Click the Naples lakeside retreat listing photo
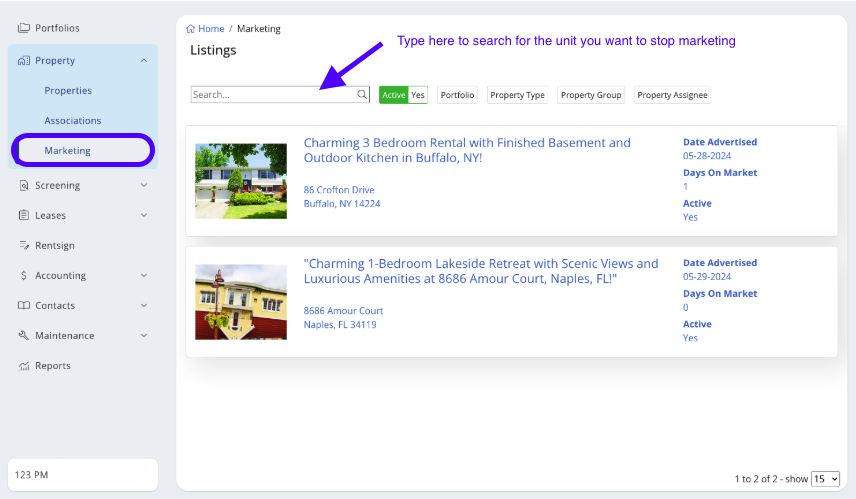 [x=241, y=302]
